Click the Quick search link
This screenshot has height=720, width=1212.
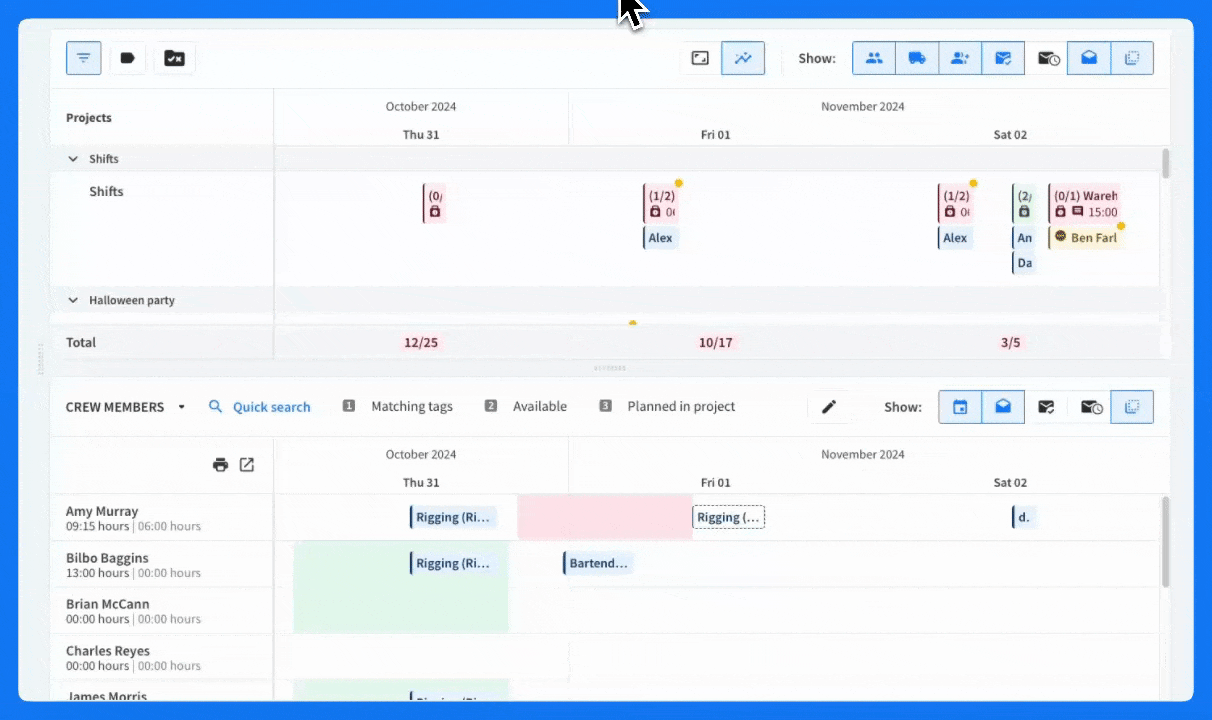272,407
